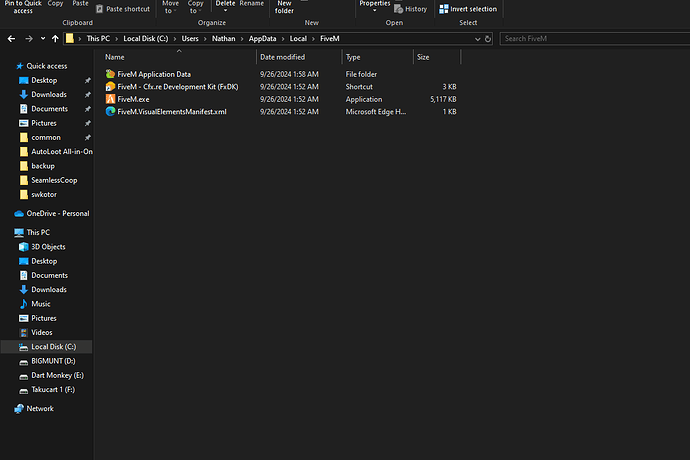Viewport: 690px width, 460px height.
Task: Click the Invert selection button
Action: (466, 9)
